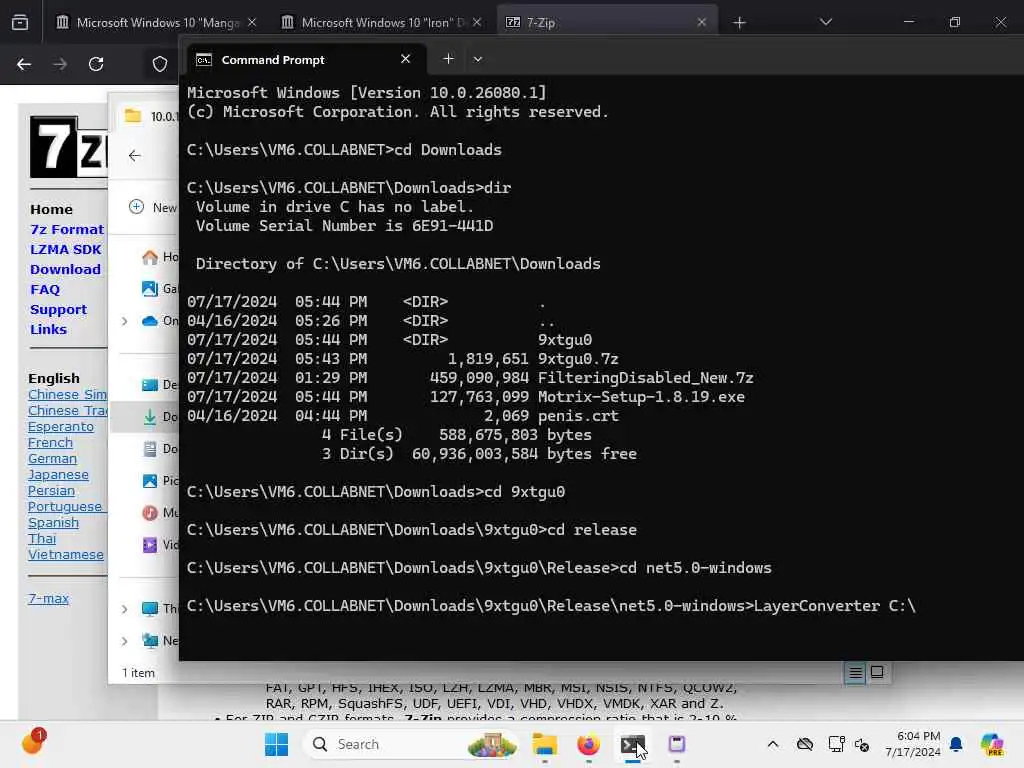1024x768 pixels.
Task: Click the browser forward arrow button
Action: 59,64
